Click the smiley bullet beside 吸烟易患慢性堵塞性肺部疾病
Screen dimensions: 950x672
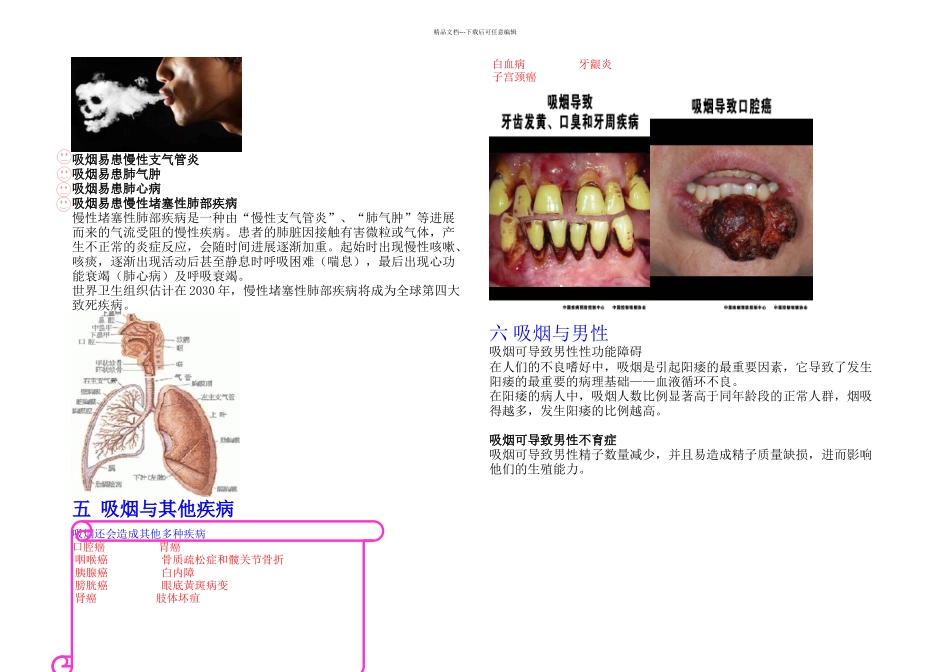pos(64,204)
